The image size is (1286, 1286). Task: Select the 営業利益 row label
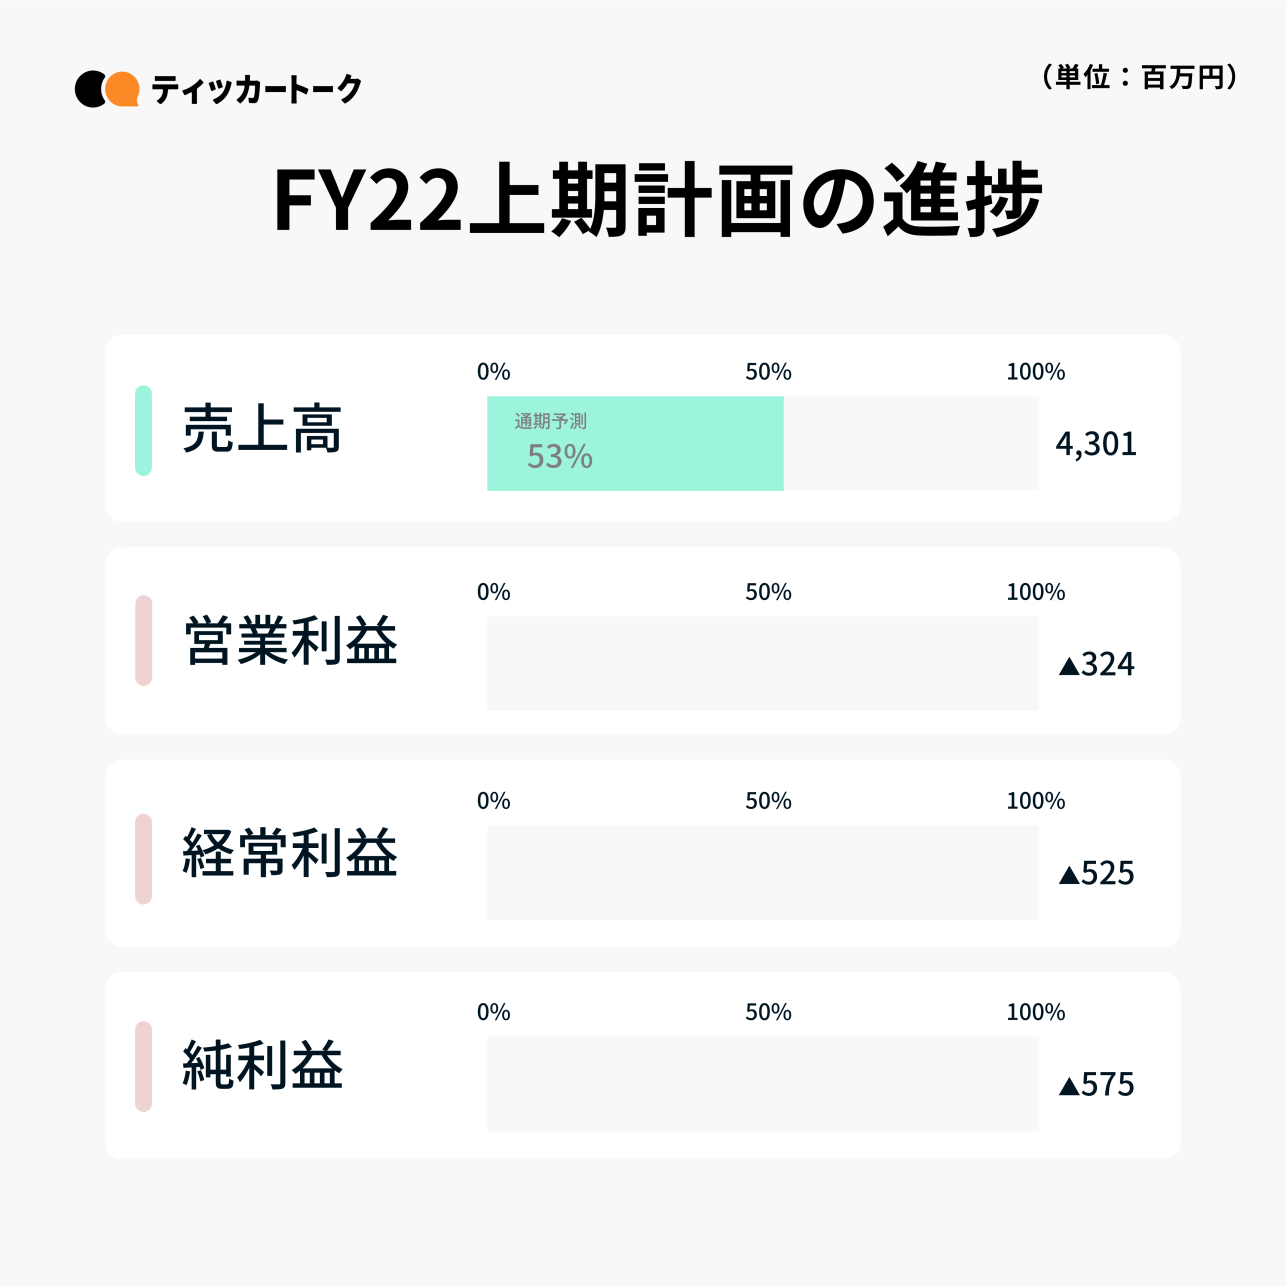coord(290,641)
